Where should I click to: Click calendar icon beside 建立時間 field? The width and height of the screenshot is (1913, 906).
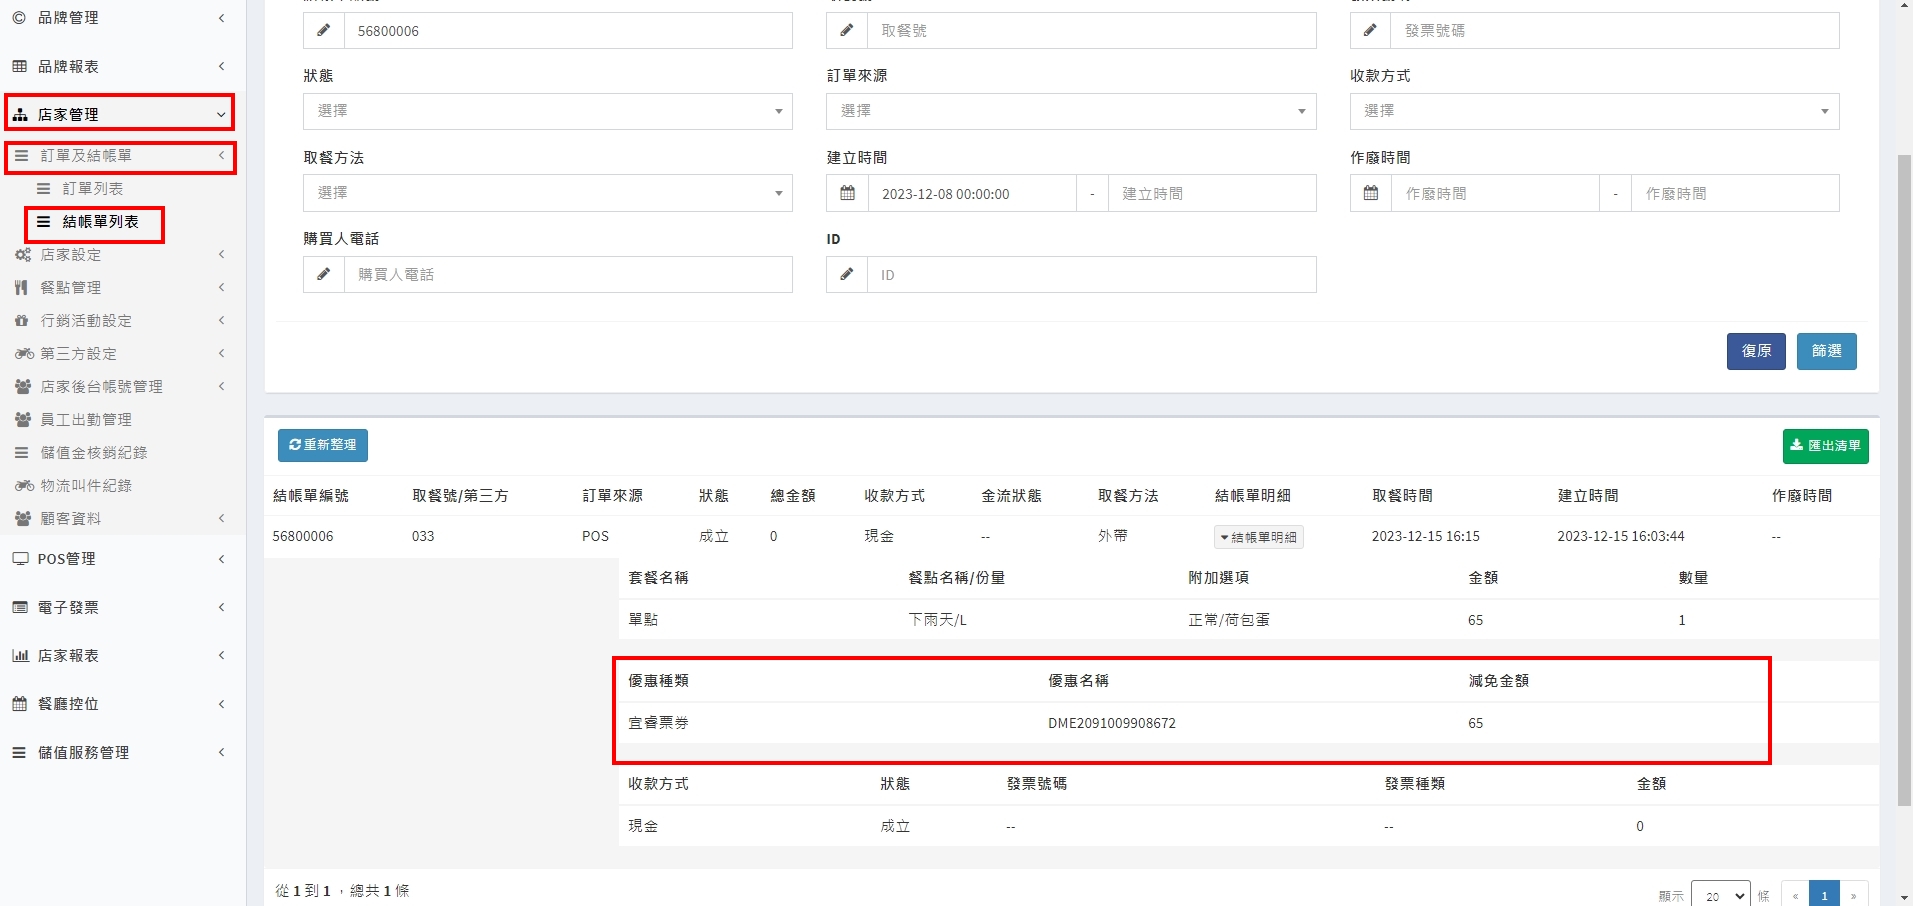pos(847,193)
